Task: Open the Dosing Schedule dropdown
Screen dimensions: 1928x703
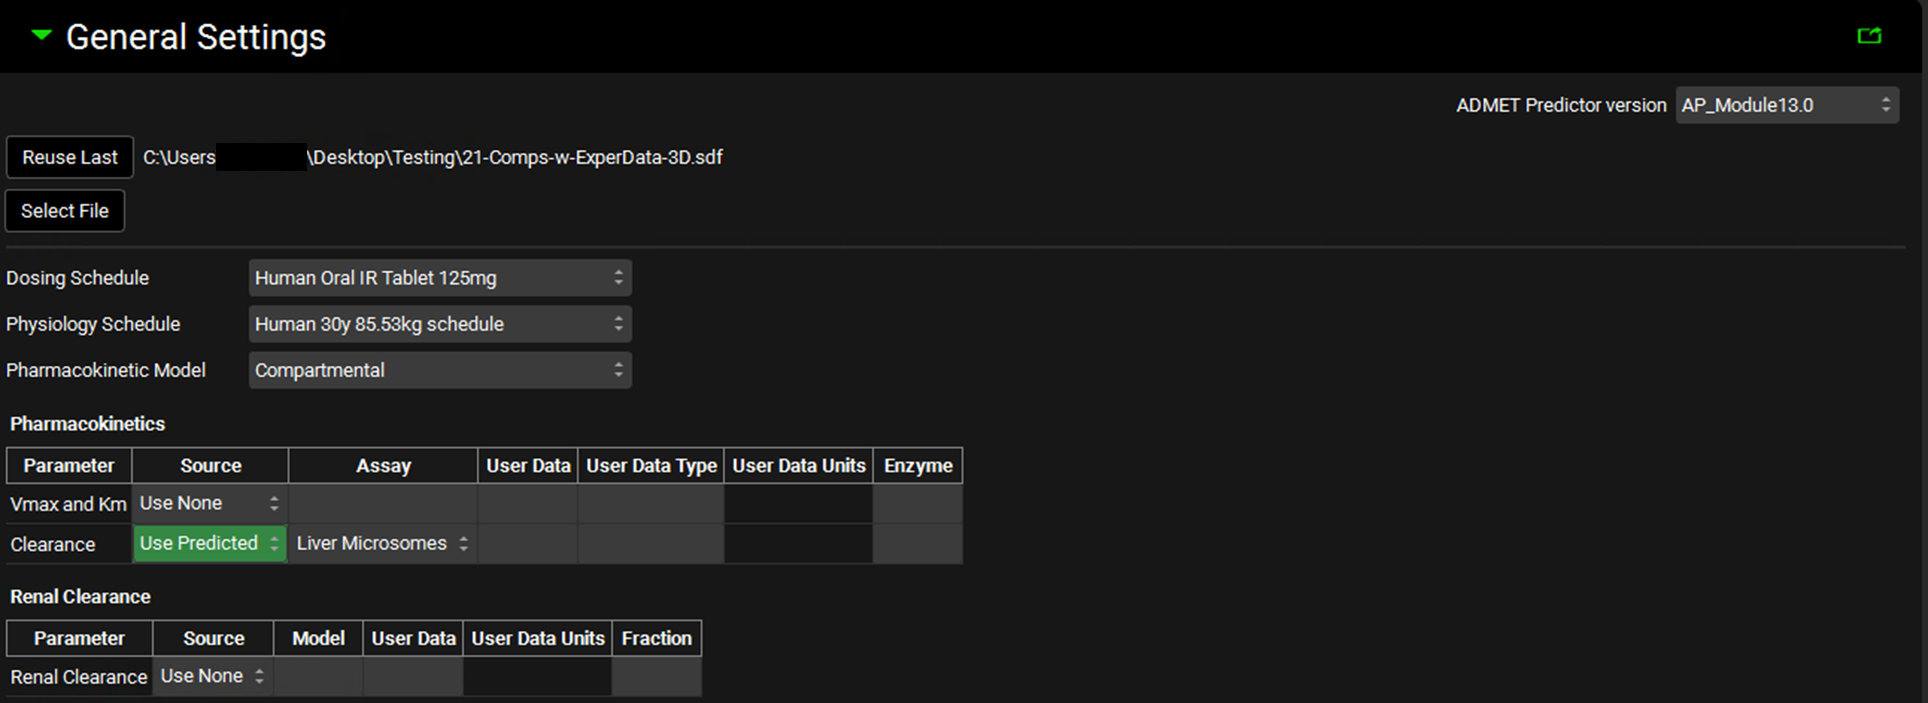Action: [439, 278]
